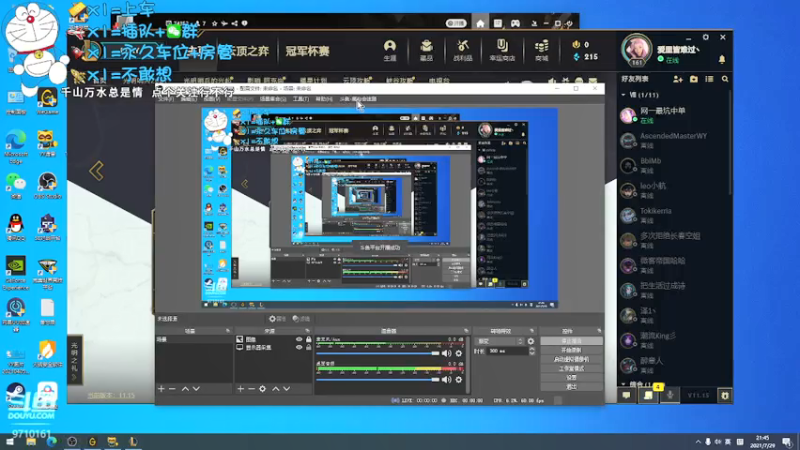
Task: Click the 设置 button in OBS controls
Action: [x=571, y=378]
